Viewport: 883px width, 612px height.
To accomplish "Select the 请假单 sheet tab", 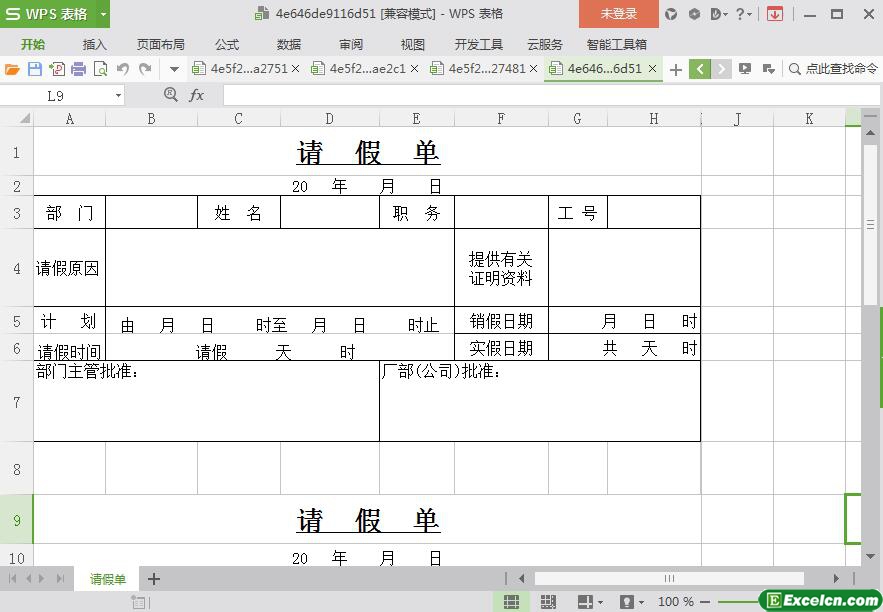I will pyautogui.click(x=108, y=579).
